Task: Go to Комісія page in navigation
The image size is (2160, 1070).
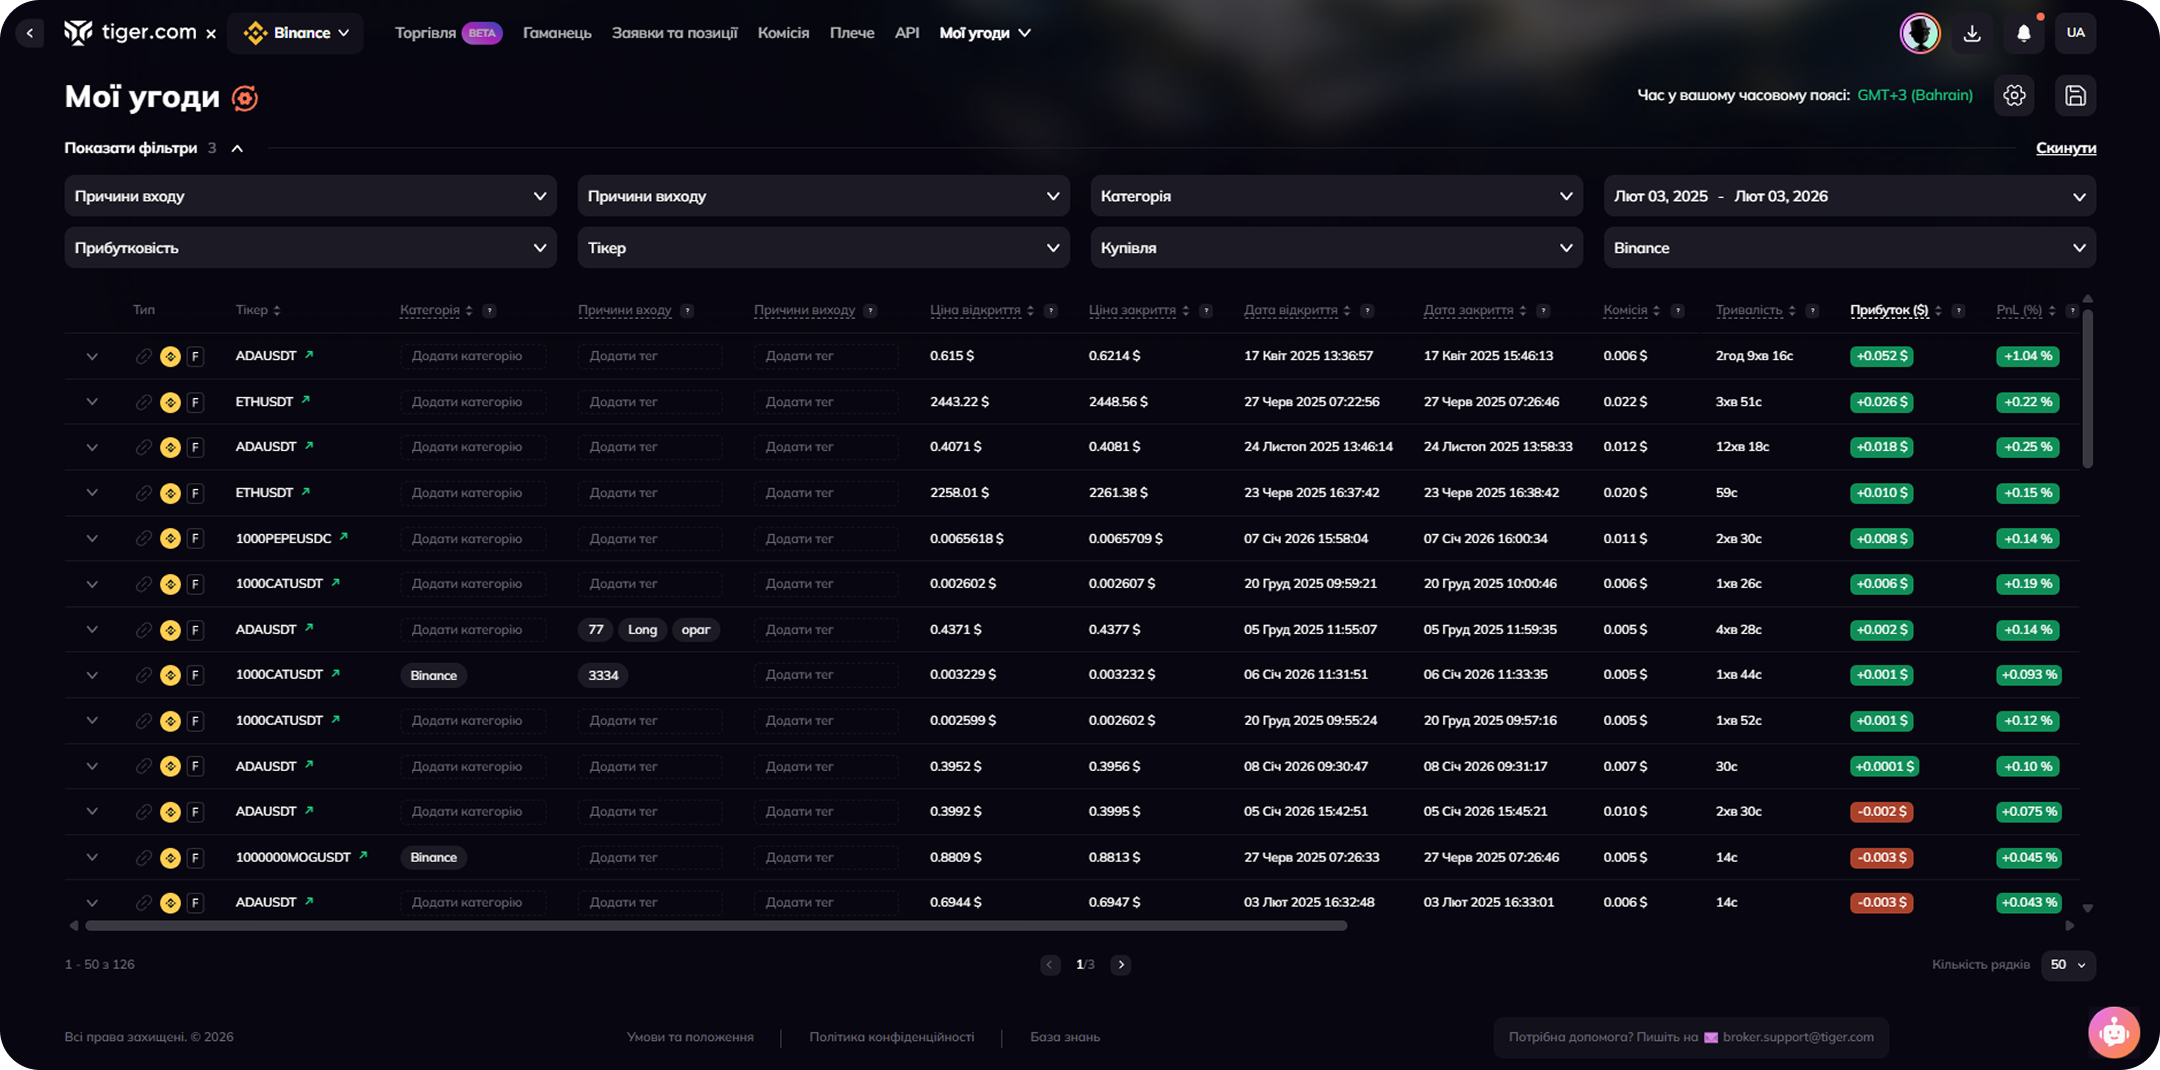Action: [x=783, y=33]
